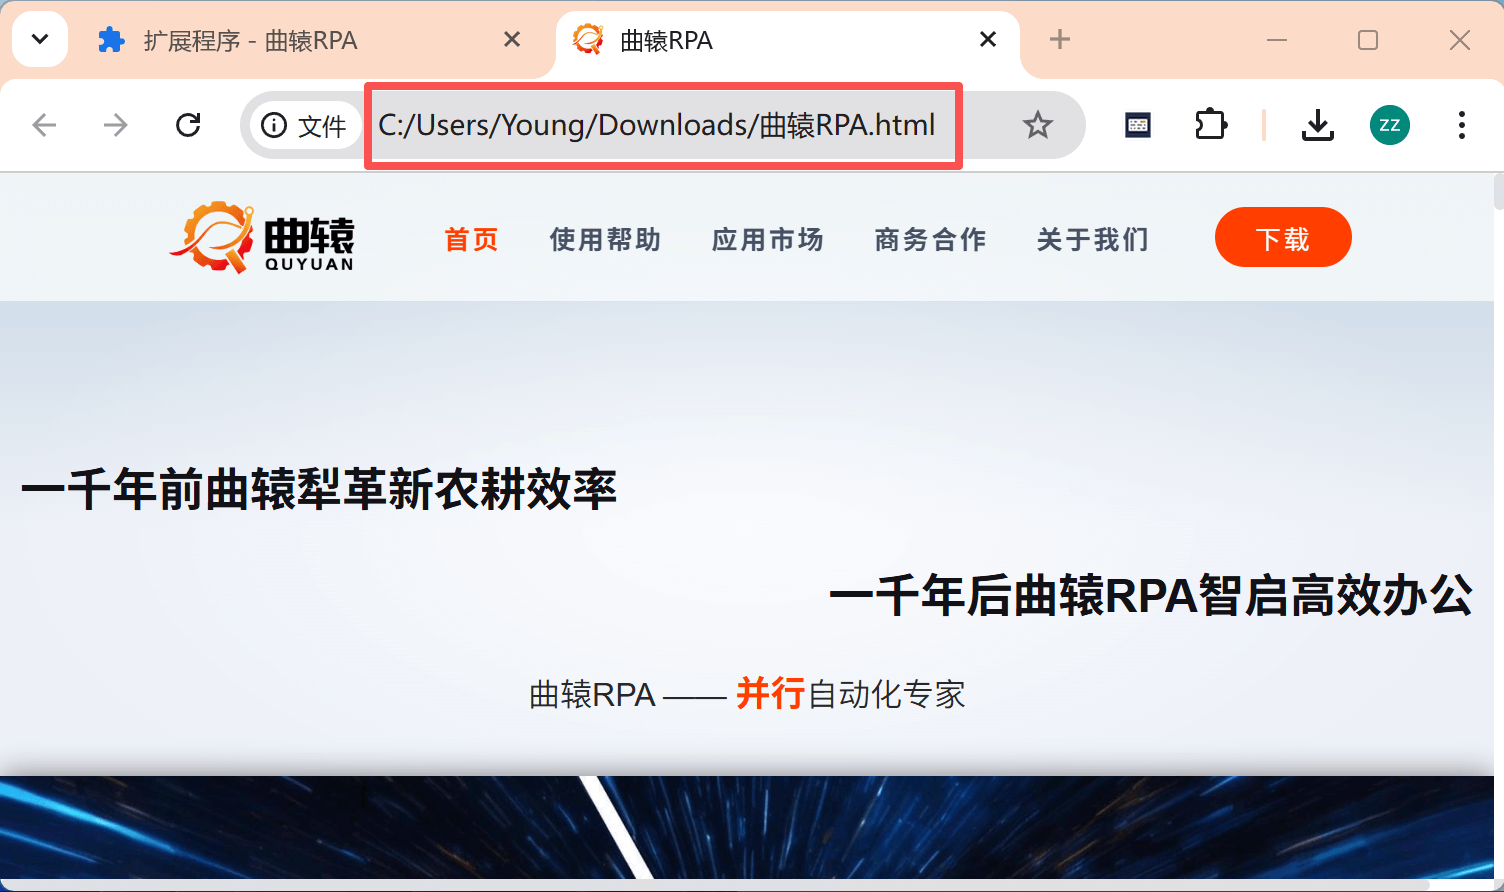
Task: Click the address bar URL field
Action: (656, 126)
